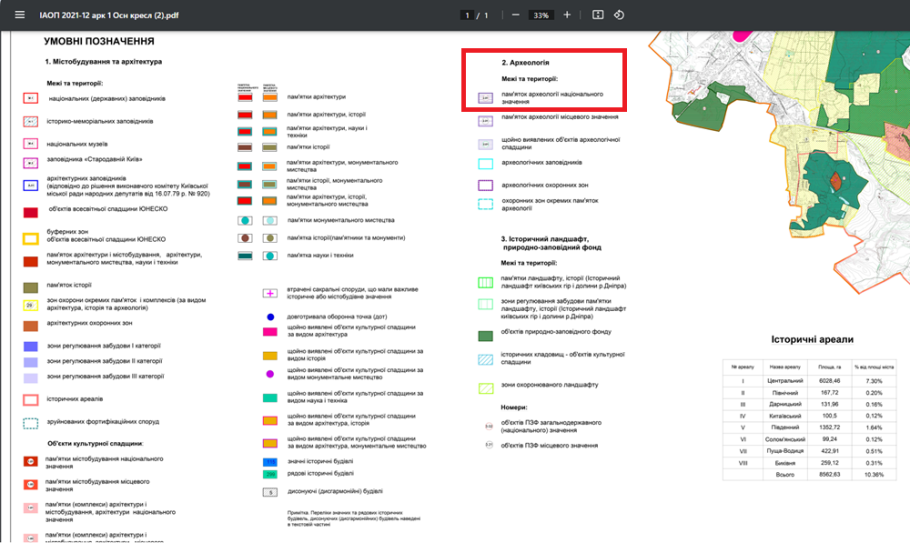This screenshot has height=543, width=910.
Task: Click the cyan rectangle for археологічних заповідників
Action: [x=485, y=164]
